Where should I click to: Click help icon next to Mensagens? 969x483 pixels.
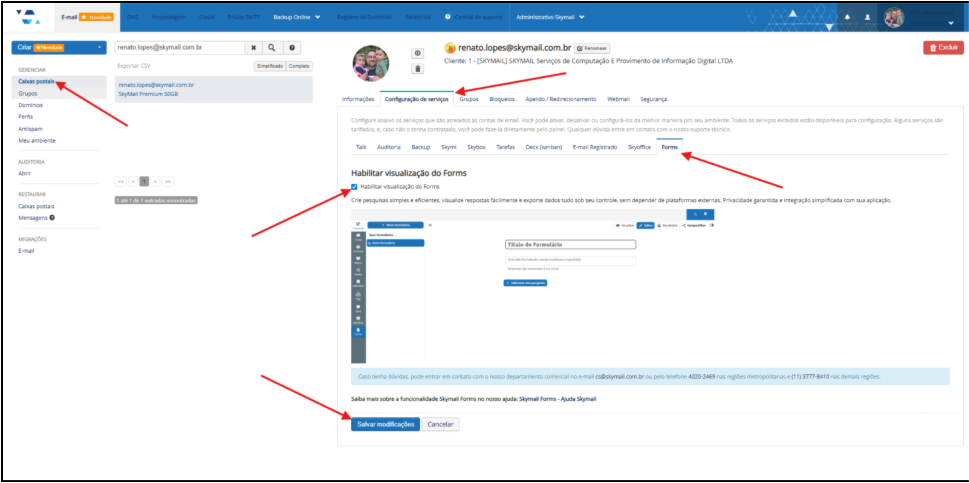pos(51,217)
